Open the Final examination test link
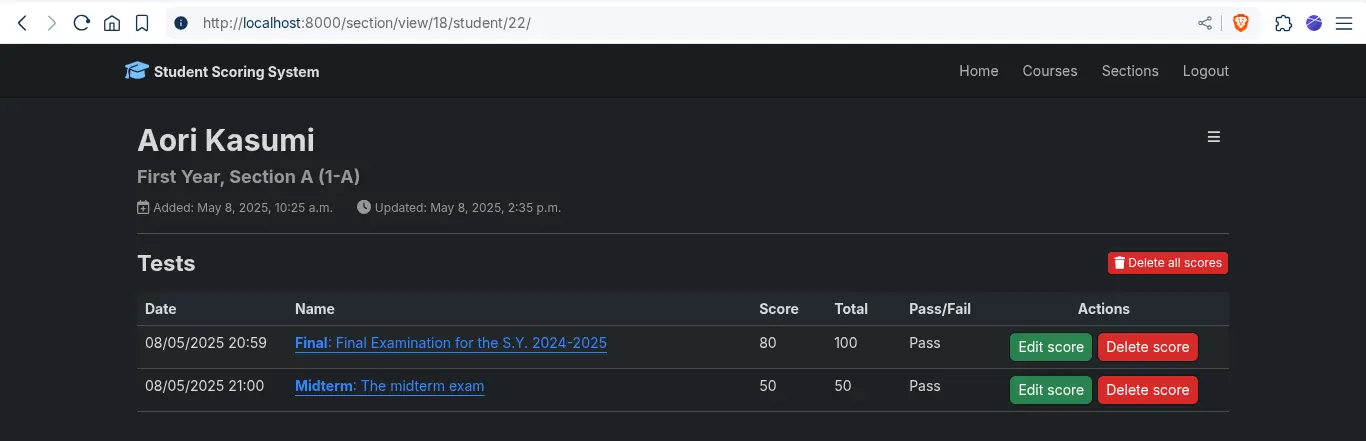The image size is (1366, 441). coord(451,343)
